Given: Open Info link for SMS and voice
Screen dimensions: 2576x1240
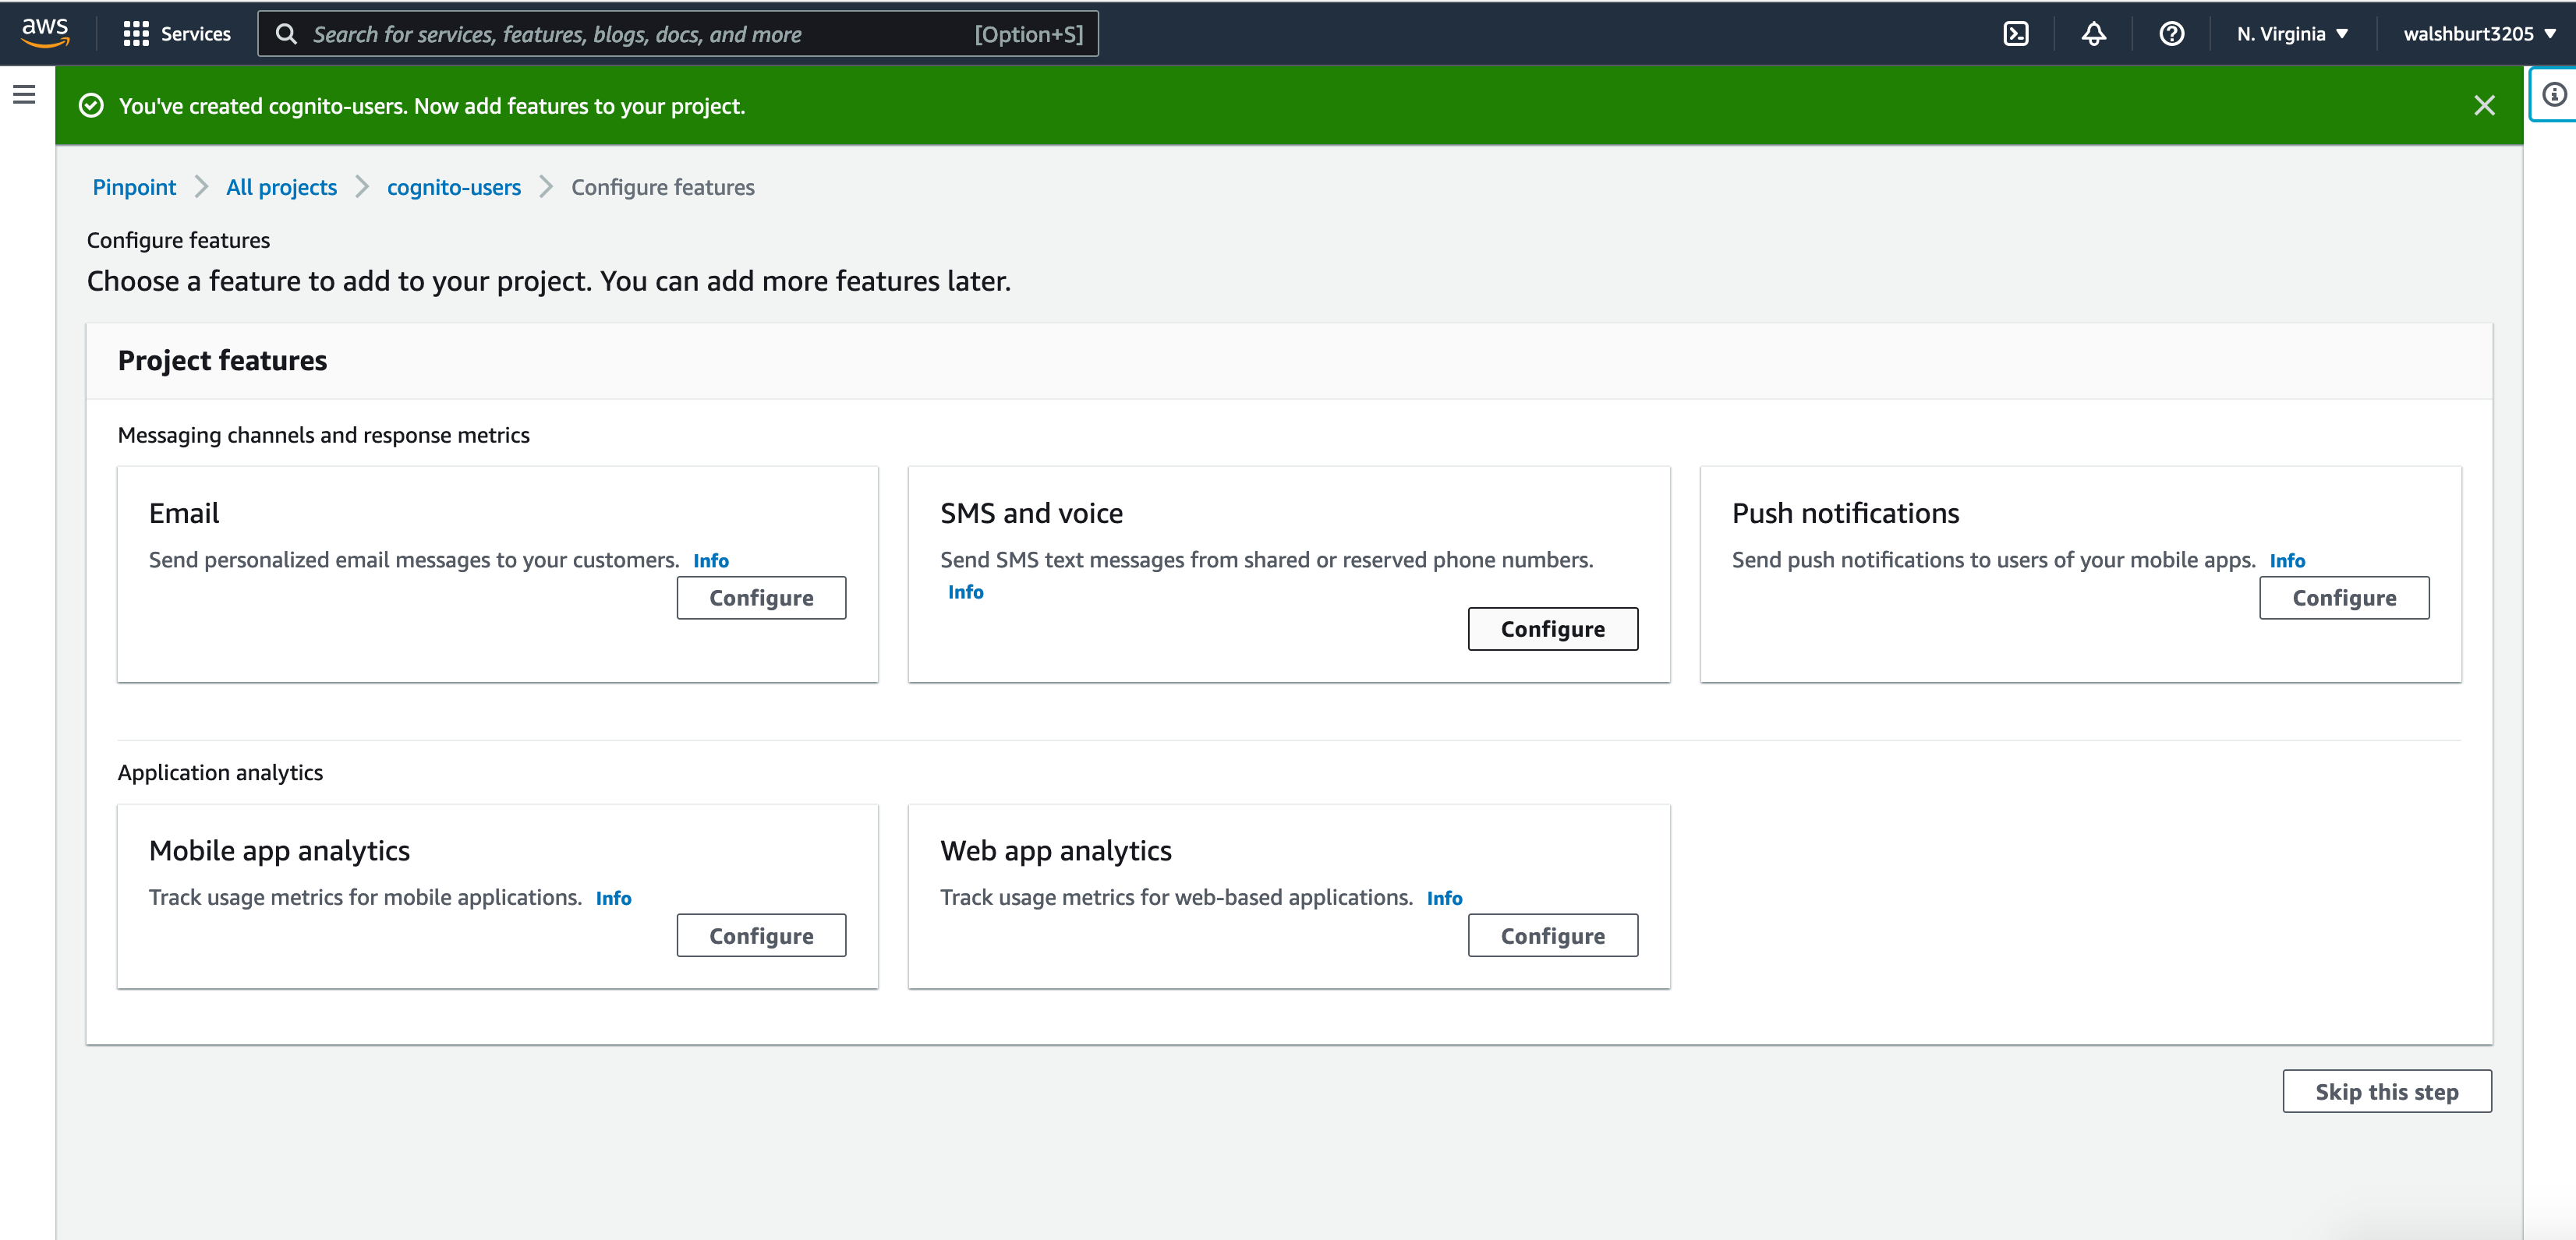Looking at the screenshot, I should click(x=966, y=592).
